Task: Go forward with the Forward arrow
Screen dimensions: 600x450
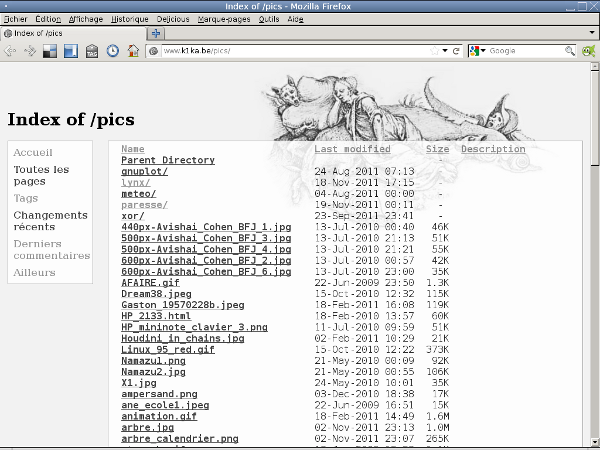Action: [x=30, y=51]
